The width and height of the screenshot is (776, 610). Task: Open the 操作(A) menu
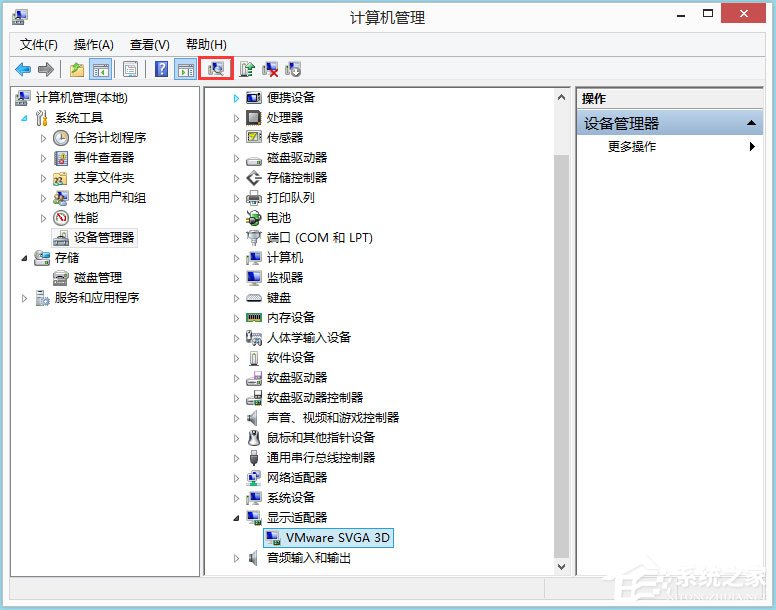(93, 45)
